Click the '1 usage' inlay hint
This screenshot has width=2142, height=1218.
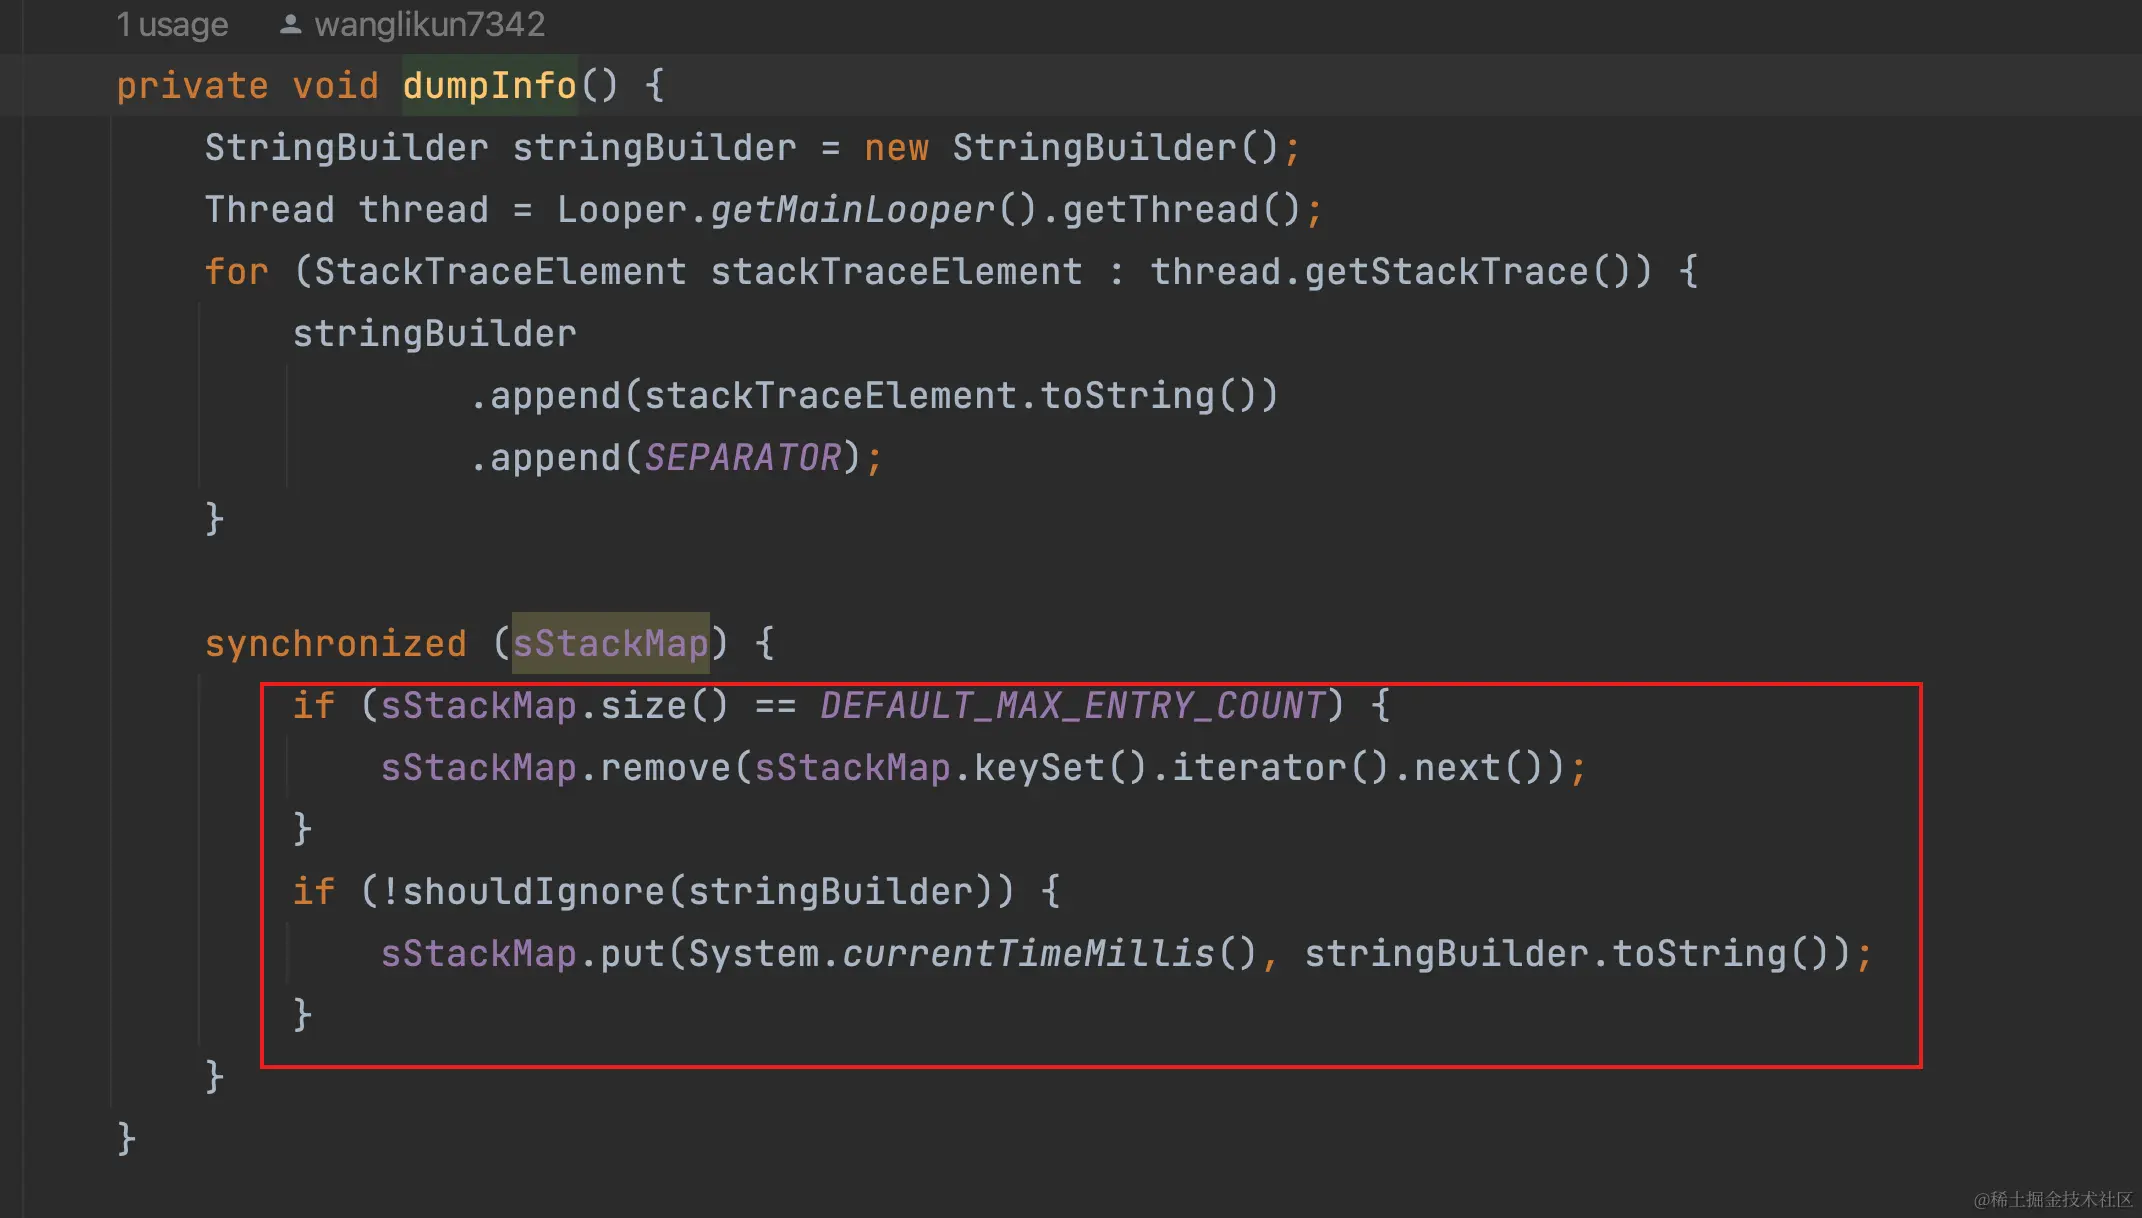coord(172,24)
